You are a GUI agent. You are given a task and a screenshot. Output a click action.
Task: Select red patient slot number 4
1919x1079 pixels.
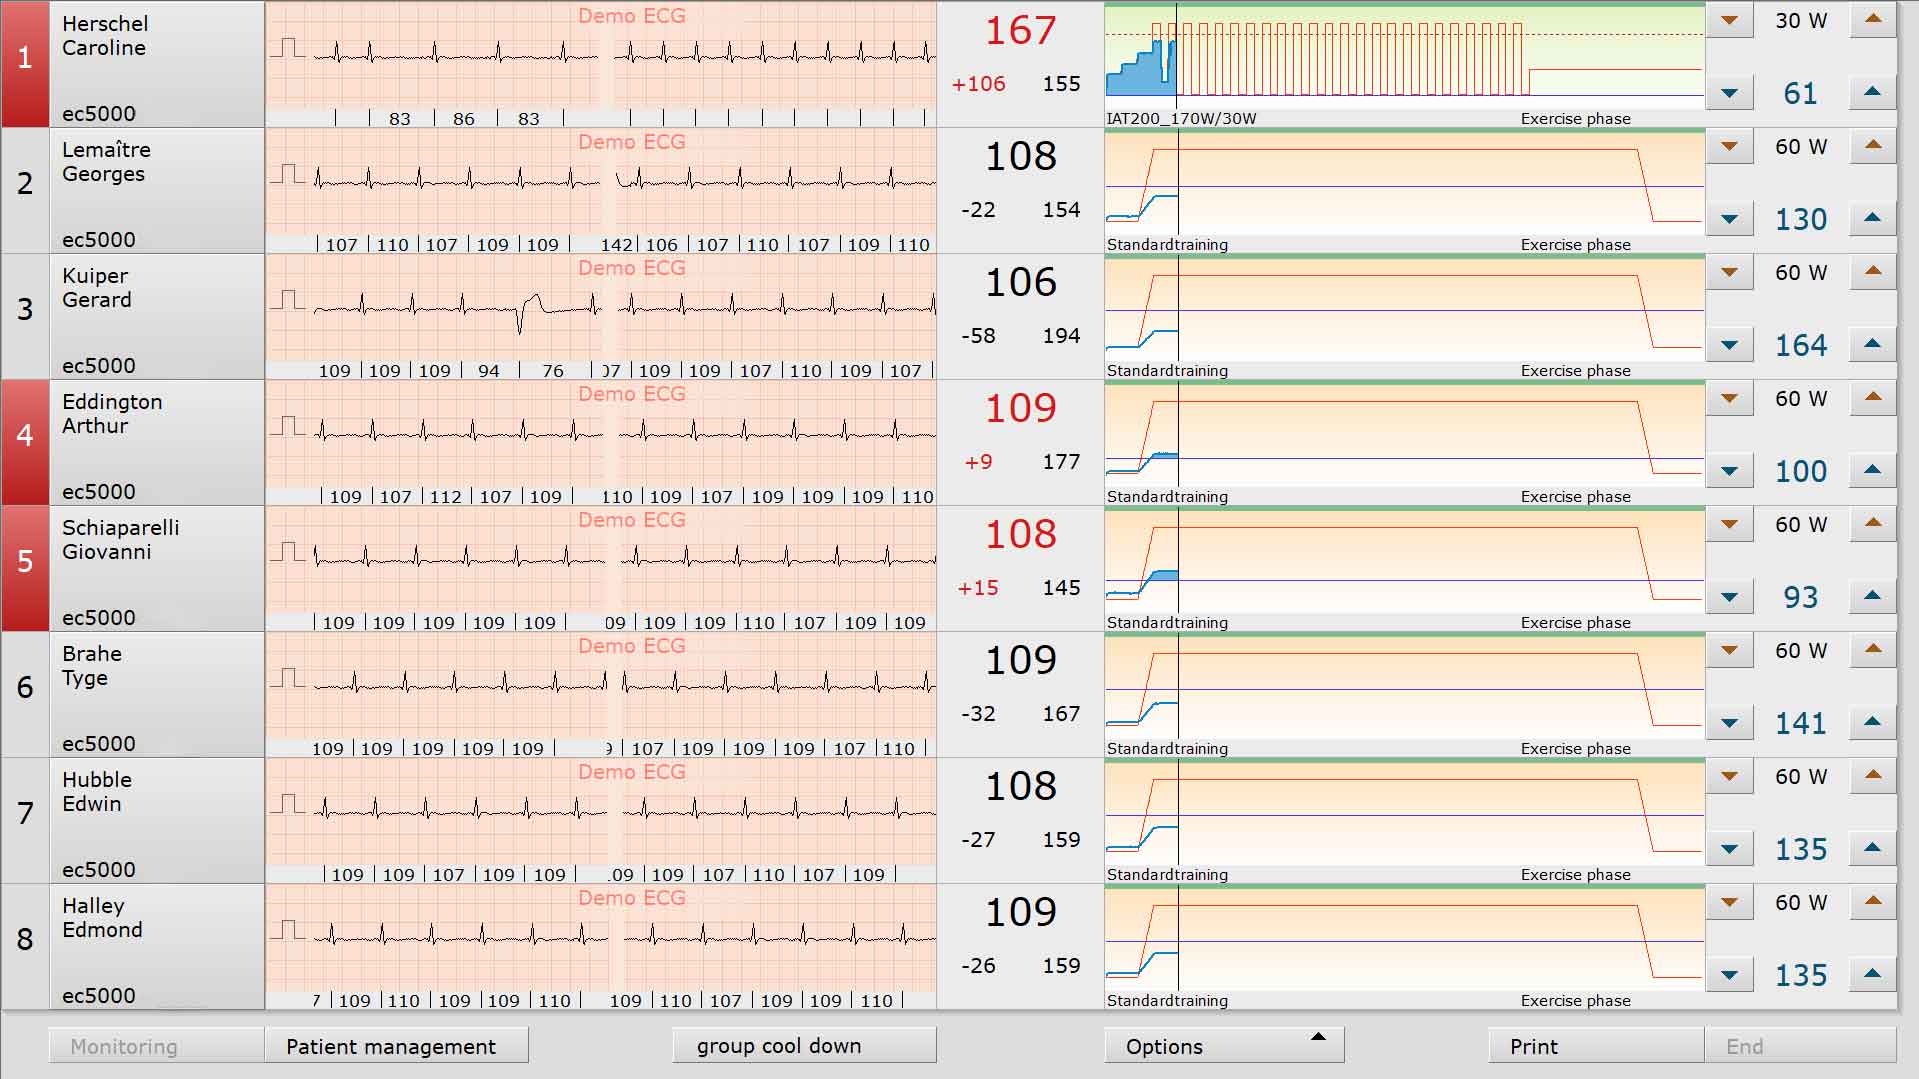coord(25,442)
